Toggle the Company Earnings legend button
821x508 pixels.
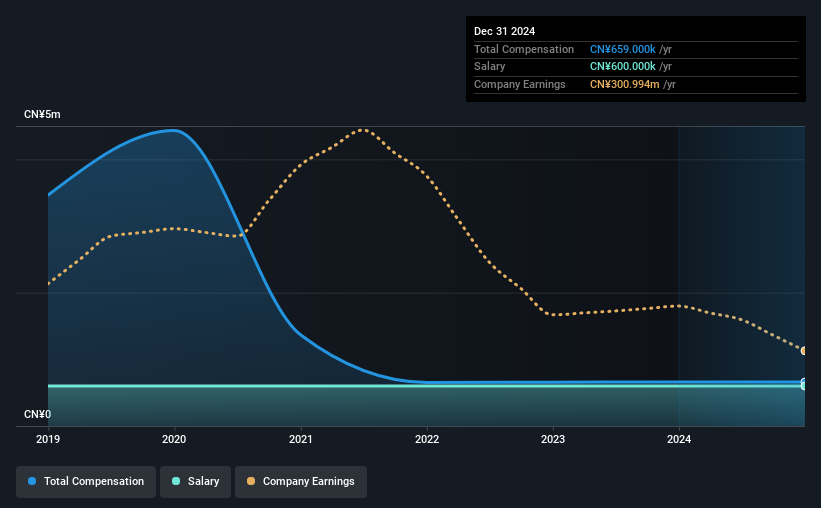coord(301,482)
